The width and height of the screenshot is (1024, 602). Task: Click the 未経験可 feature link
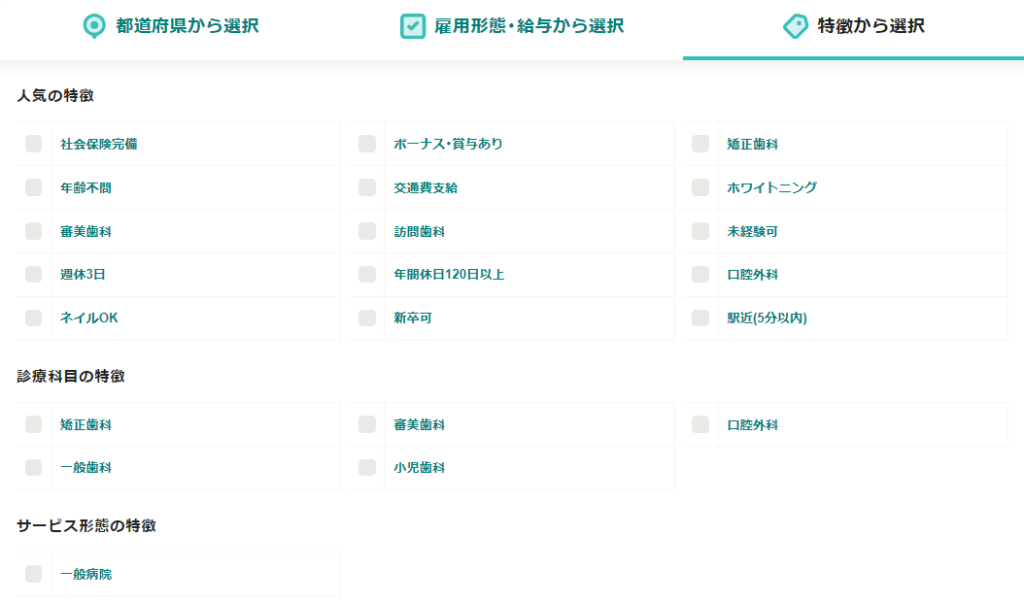[752, 232]
